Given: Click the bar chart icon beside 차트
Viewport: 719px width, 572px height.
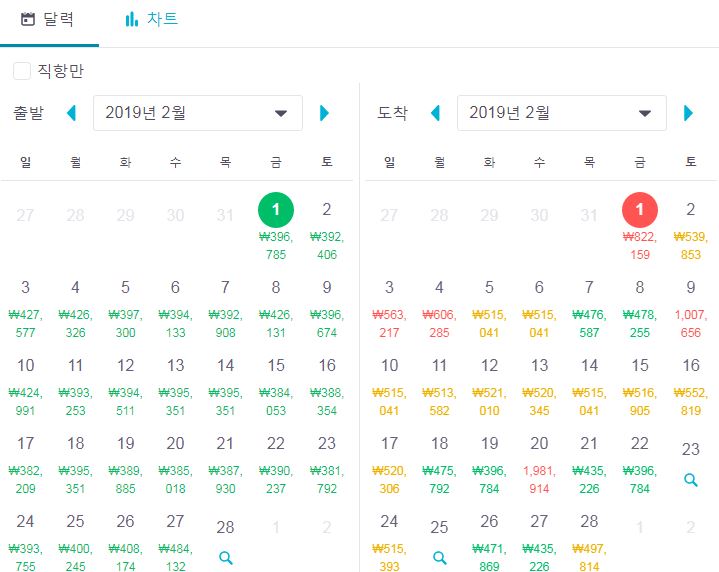Looking at the screenshot, I should tap(132, 19).
